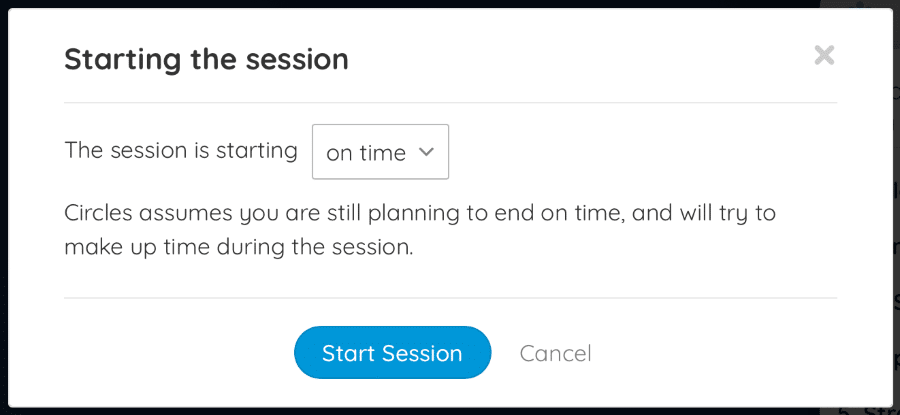Confirm by clicking Start Session
Viewport: 900px width, 415px height.
click(393, 352)
